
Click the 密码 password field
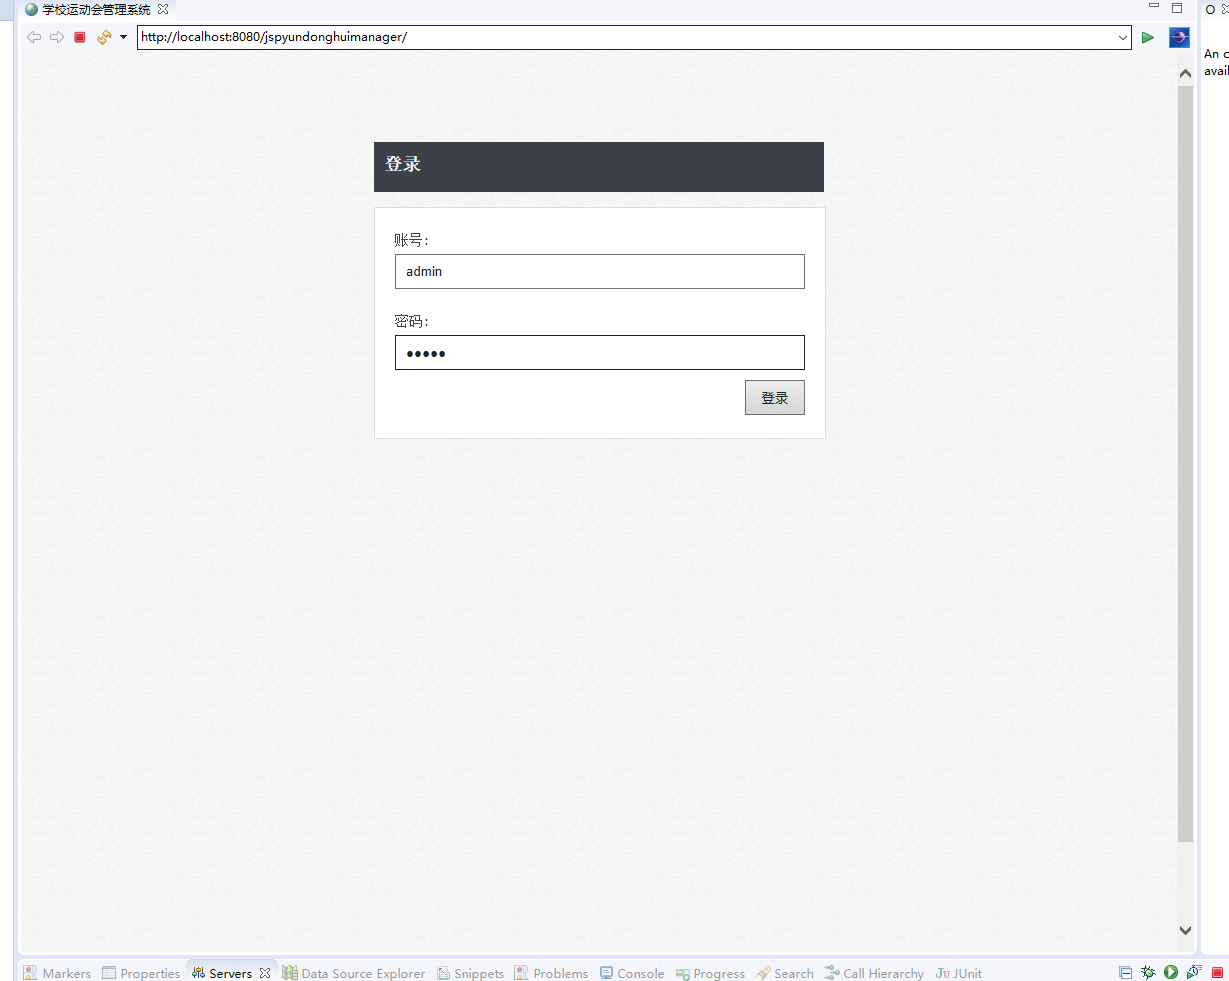[x=600, y=352]
